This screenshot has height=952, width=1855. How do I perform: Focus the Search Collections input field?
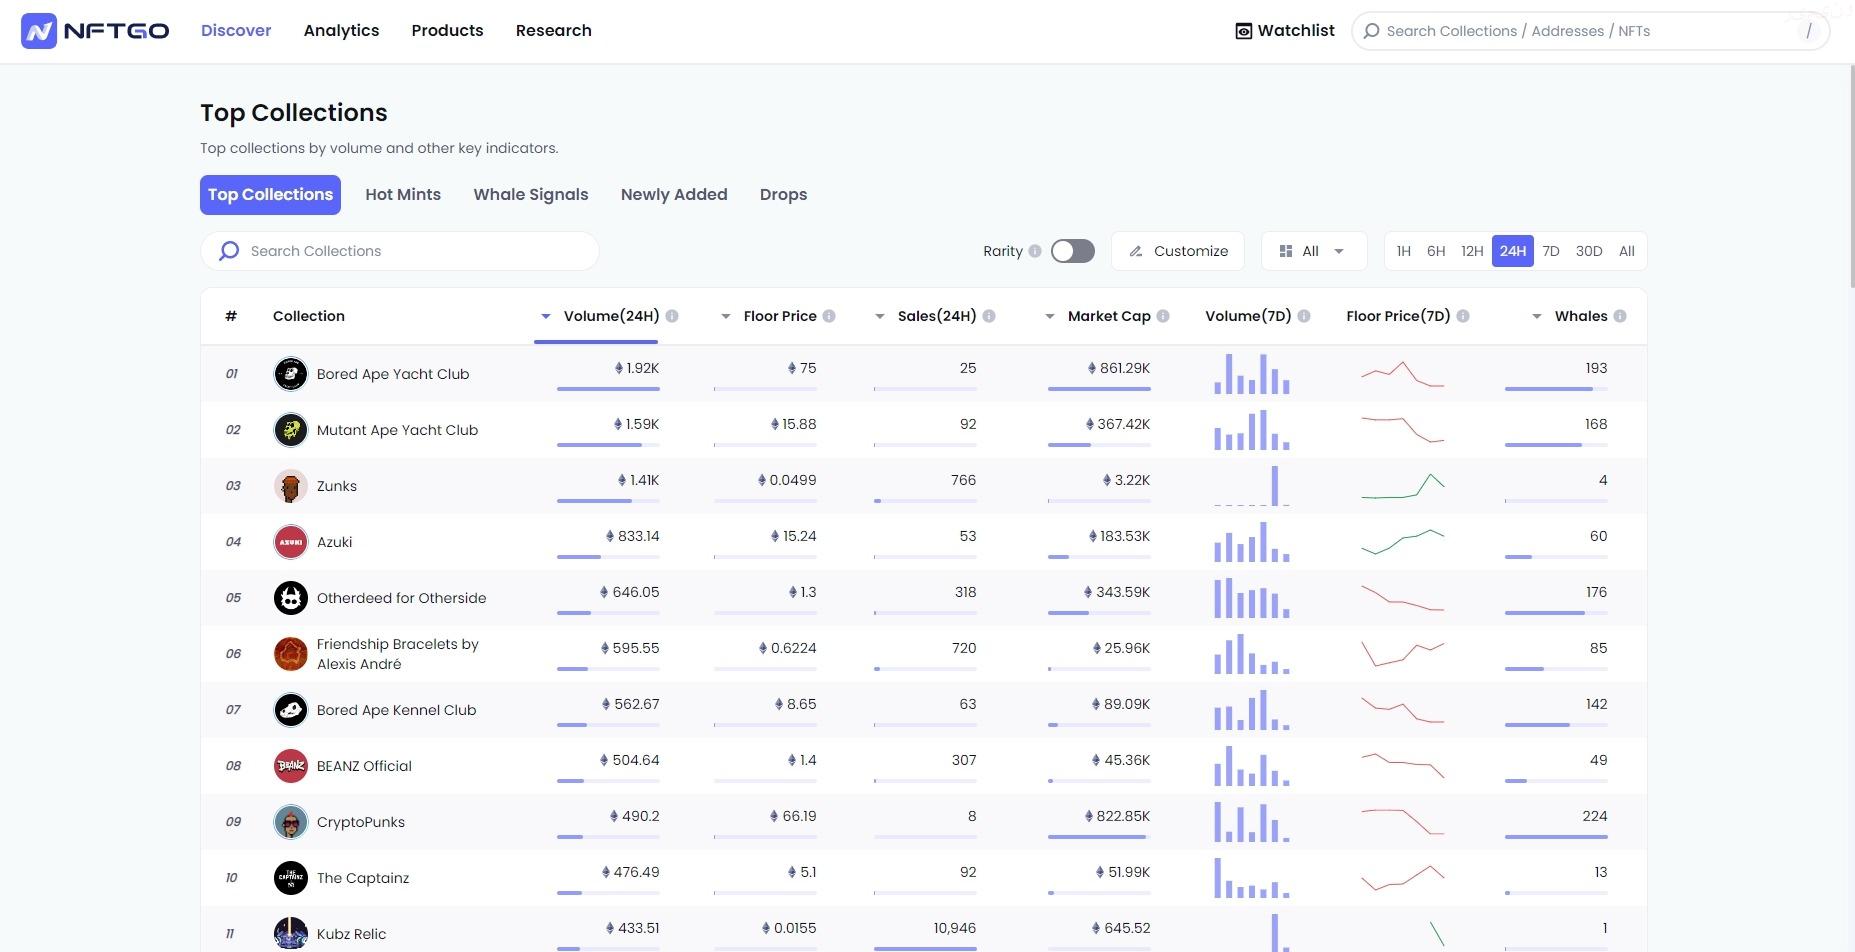(x=400, y=251)
